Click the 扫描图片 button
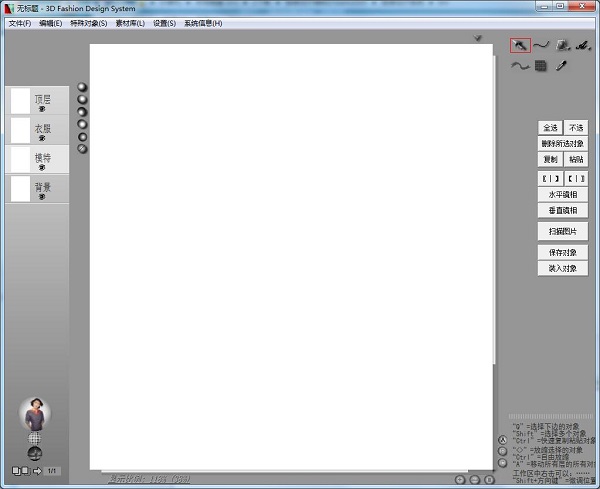This screenshot has height=489, width=600. click(x=562, y=231)
